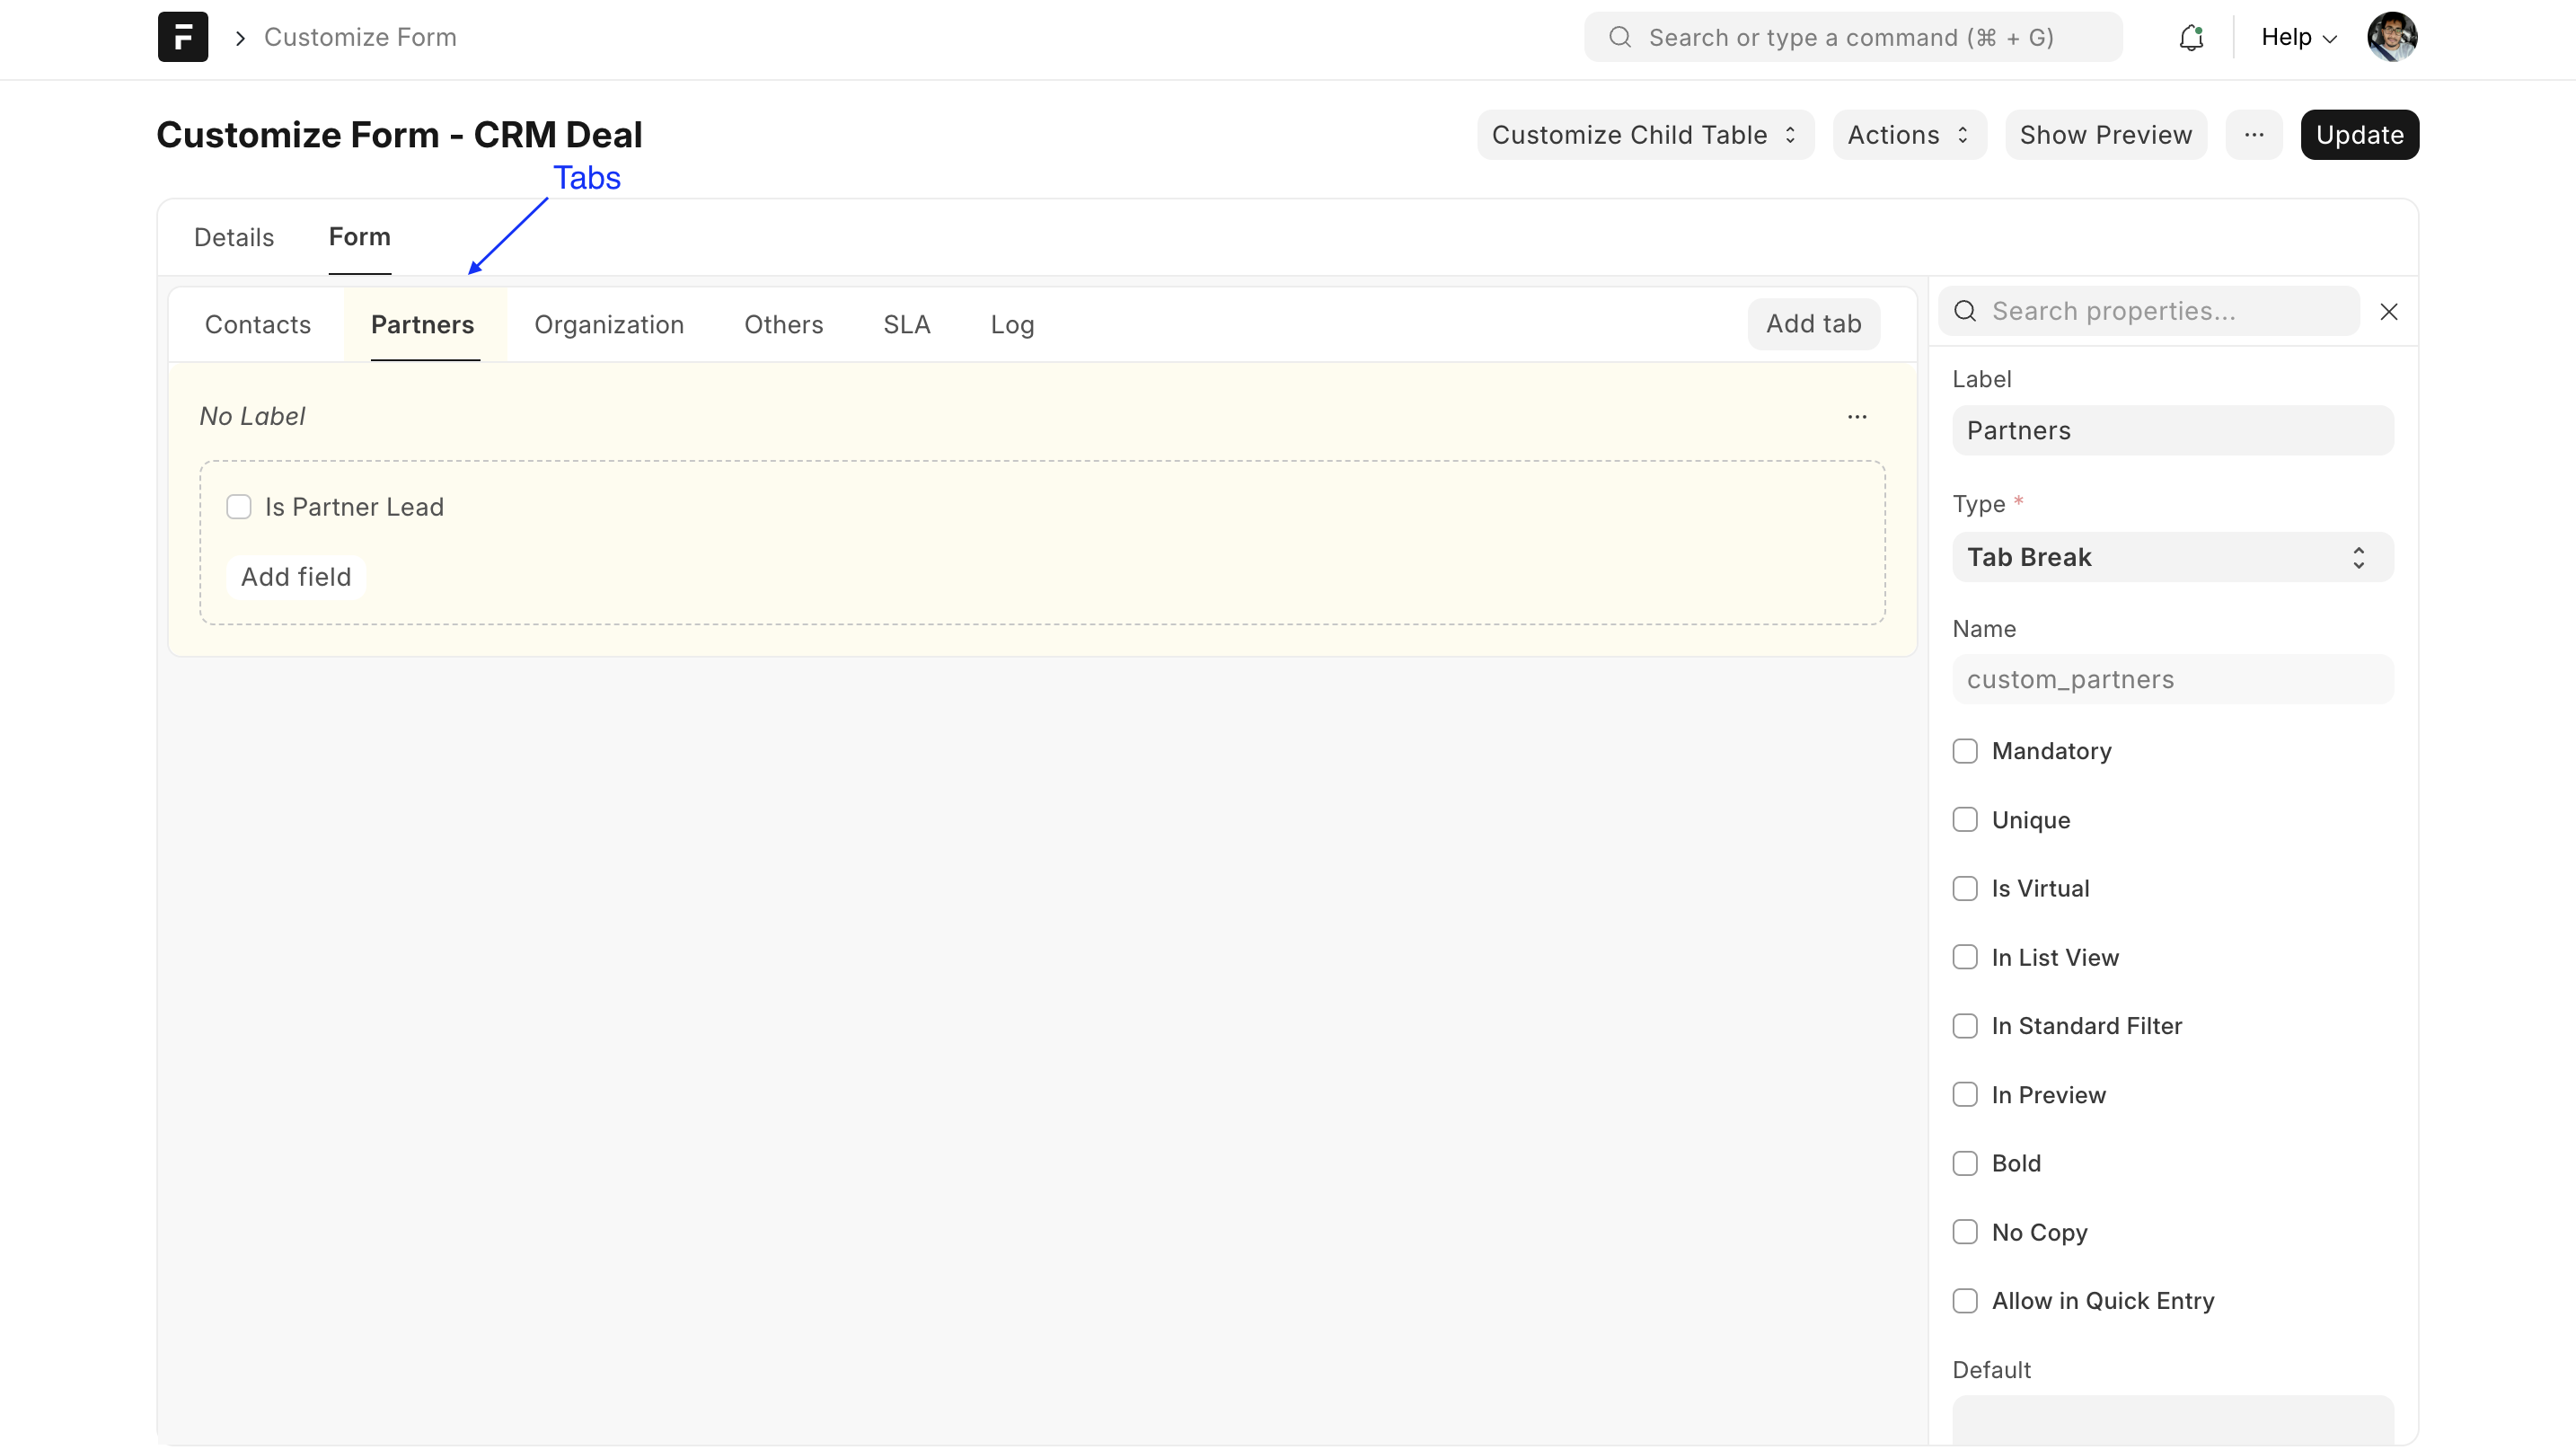Click into the Label field containing Partners
Screen dimensions: 2576x1450
click(x=2172, y=431)
